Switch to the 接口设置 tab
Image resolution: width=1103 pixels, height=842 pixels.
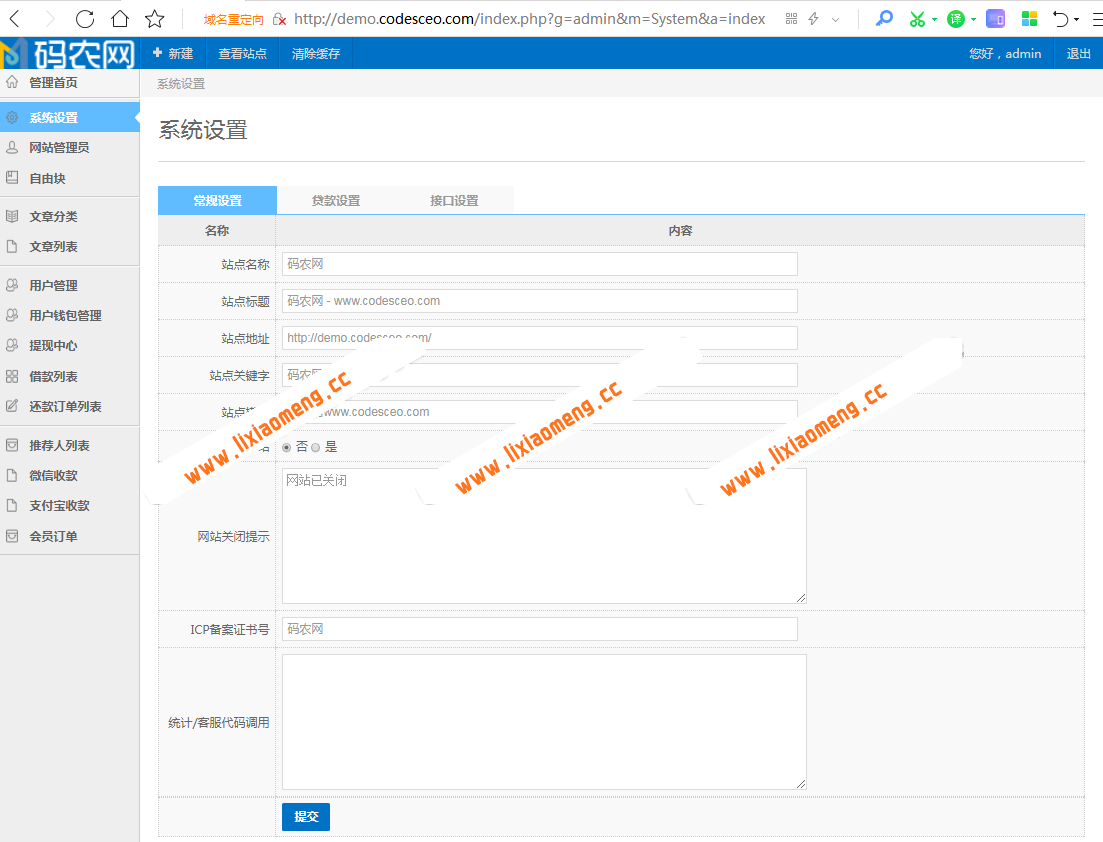(x=454, y=201)
